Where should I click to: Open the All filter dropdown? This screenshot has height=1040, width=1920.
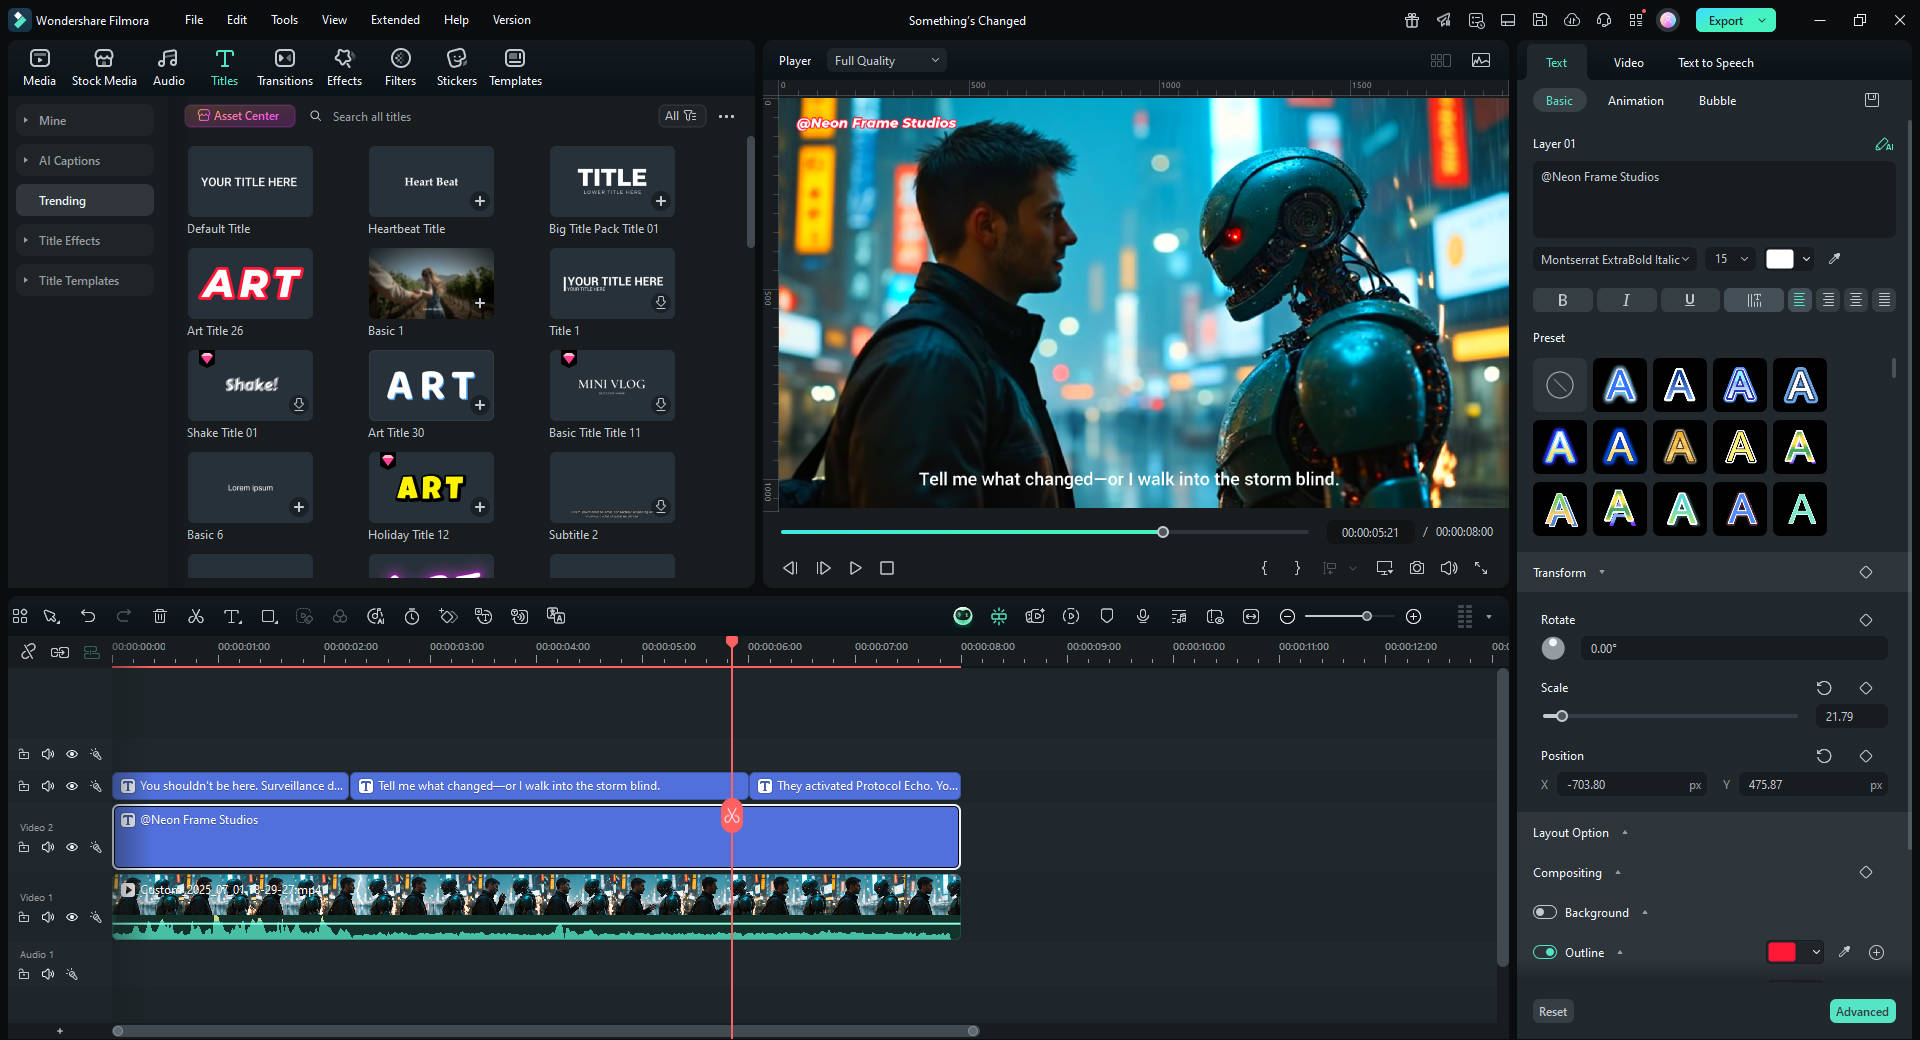click(681, 116)
